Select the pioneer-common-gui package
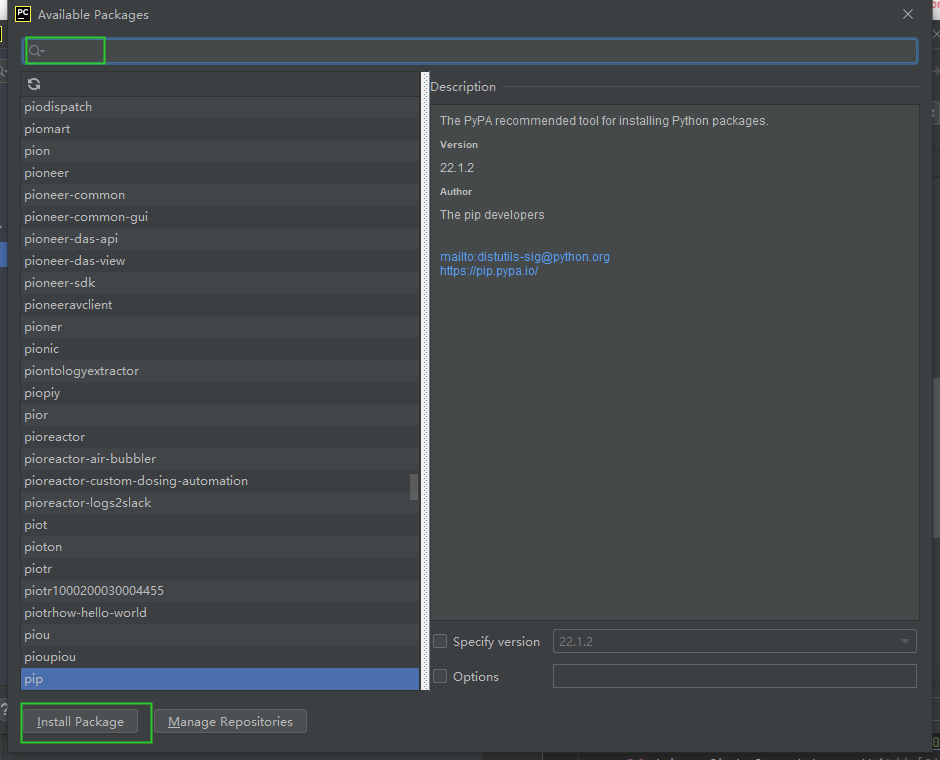This screenshot has width=940, height=760. (220, 217)
